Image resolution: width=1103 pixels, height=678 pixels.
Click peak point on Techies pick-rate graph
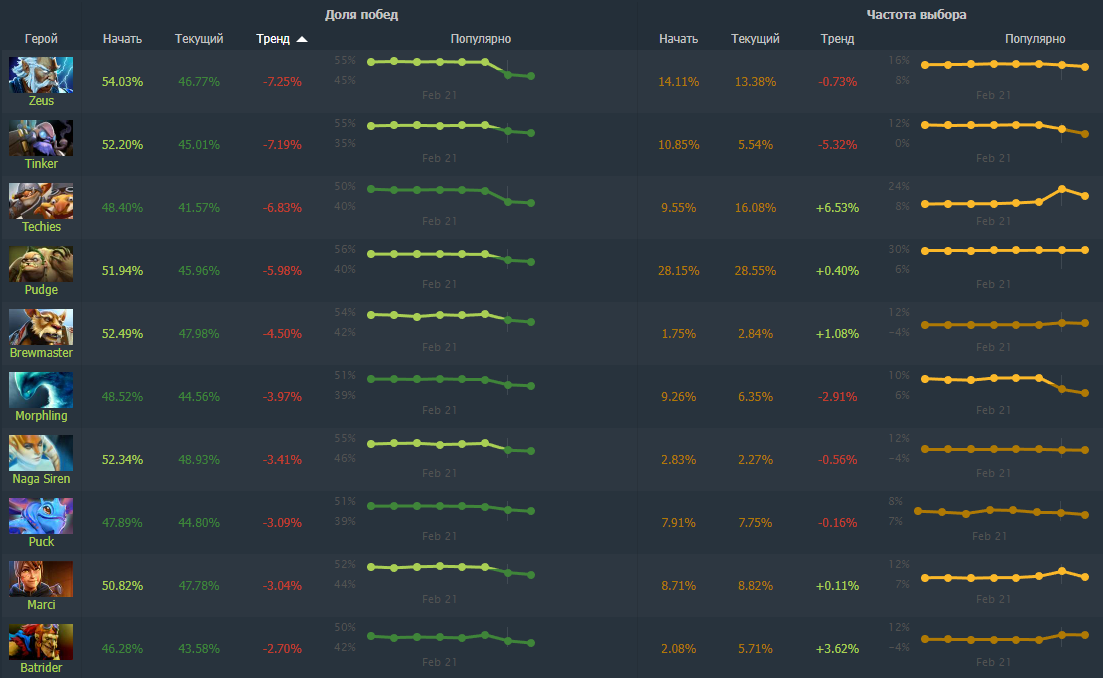pyautogui.click(x=1062, y=189)
